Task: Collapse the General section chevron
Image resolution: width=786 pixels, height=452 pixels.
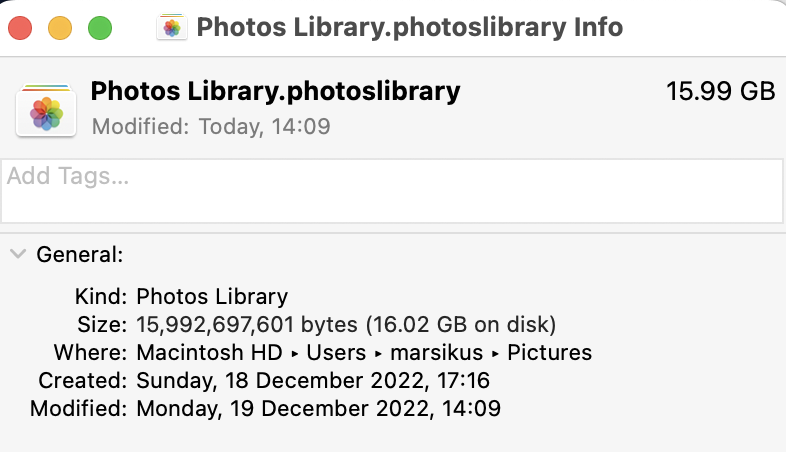Action: point(17,254)
